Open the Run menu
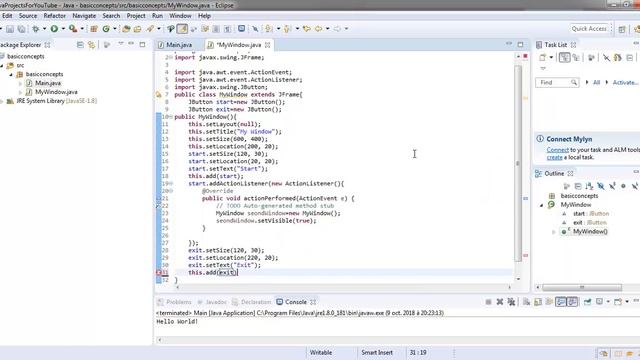640x360 pixels. click(157, 16)
